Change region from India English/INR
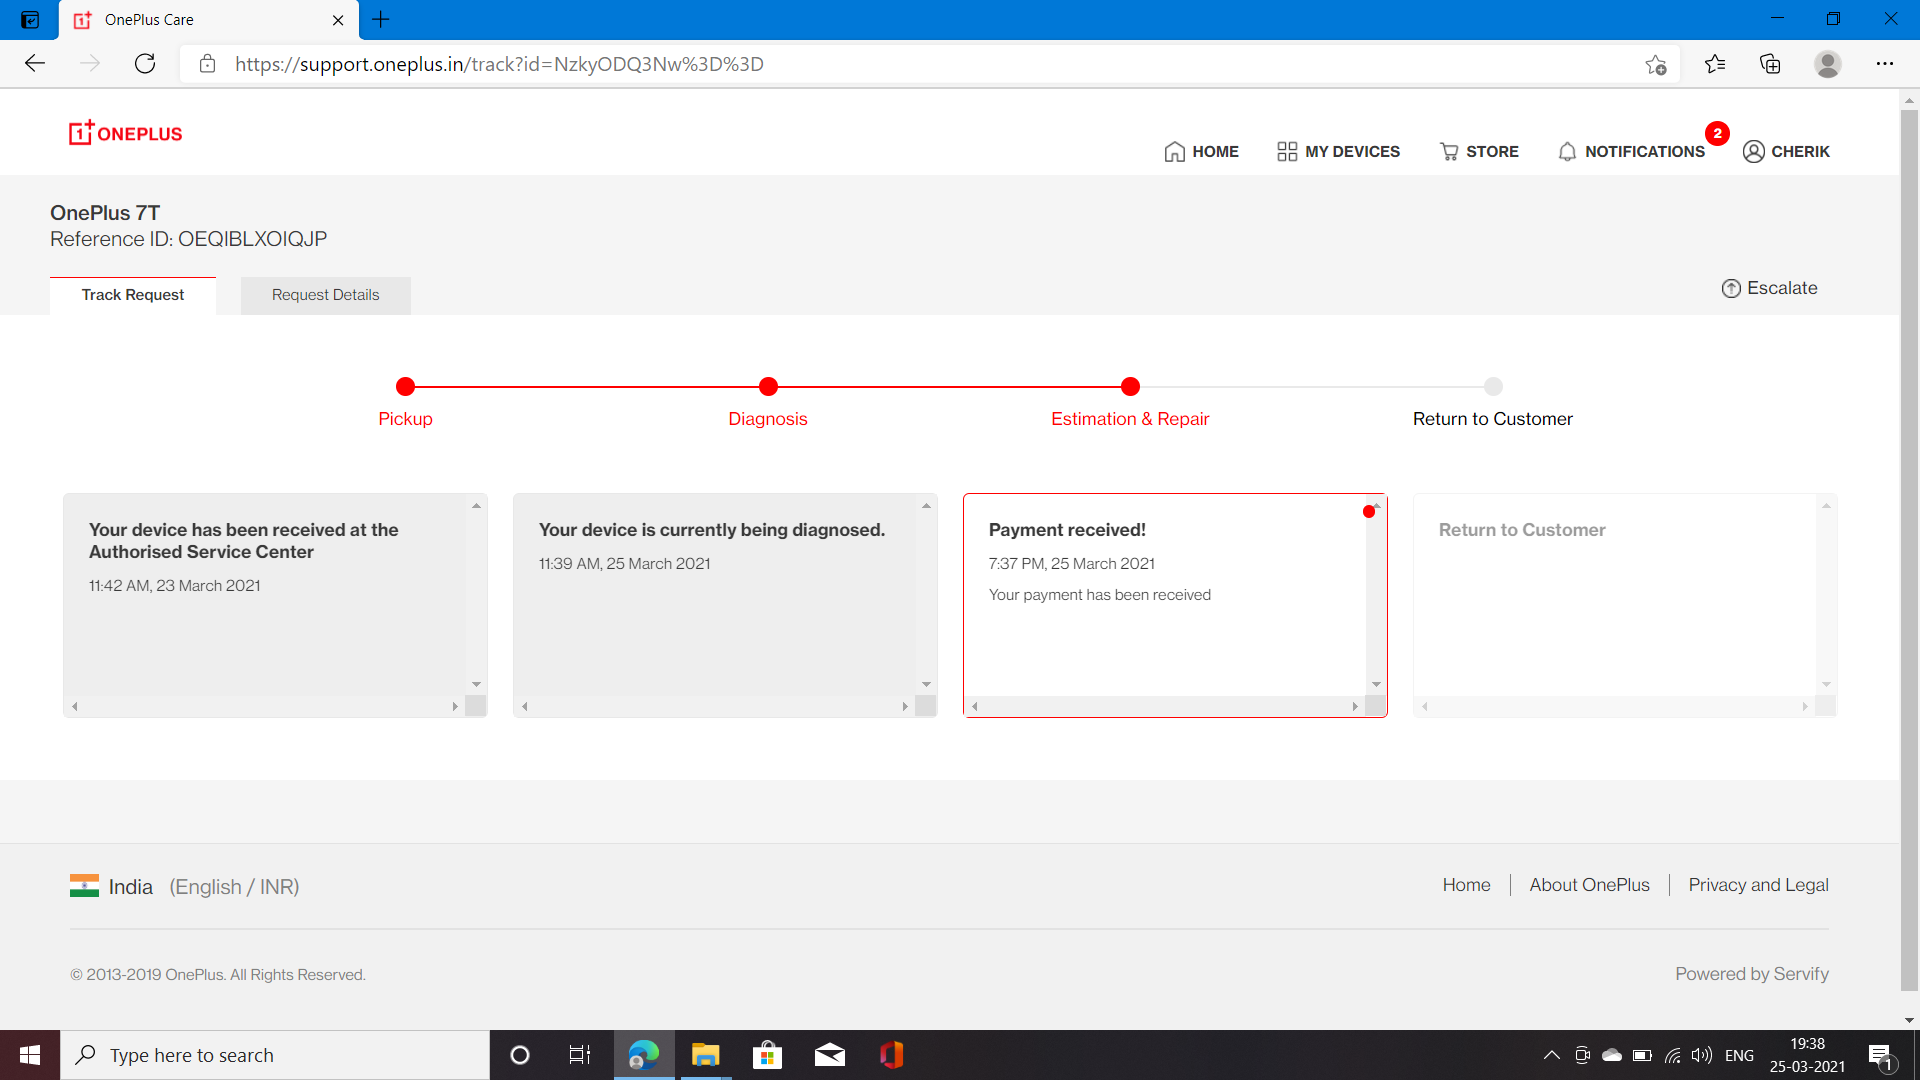 [x=185, y=887]
